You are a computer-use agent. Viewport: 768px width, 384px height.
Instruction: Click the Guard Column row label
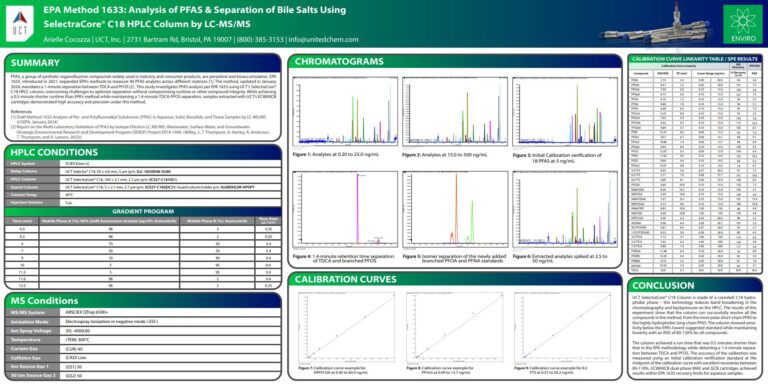point(25,188)
